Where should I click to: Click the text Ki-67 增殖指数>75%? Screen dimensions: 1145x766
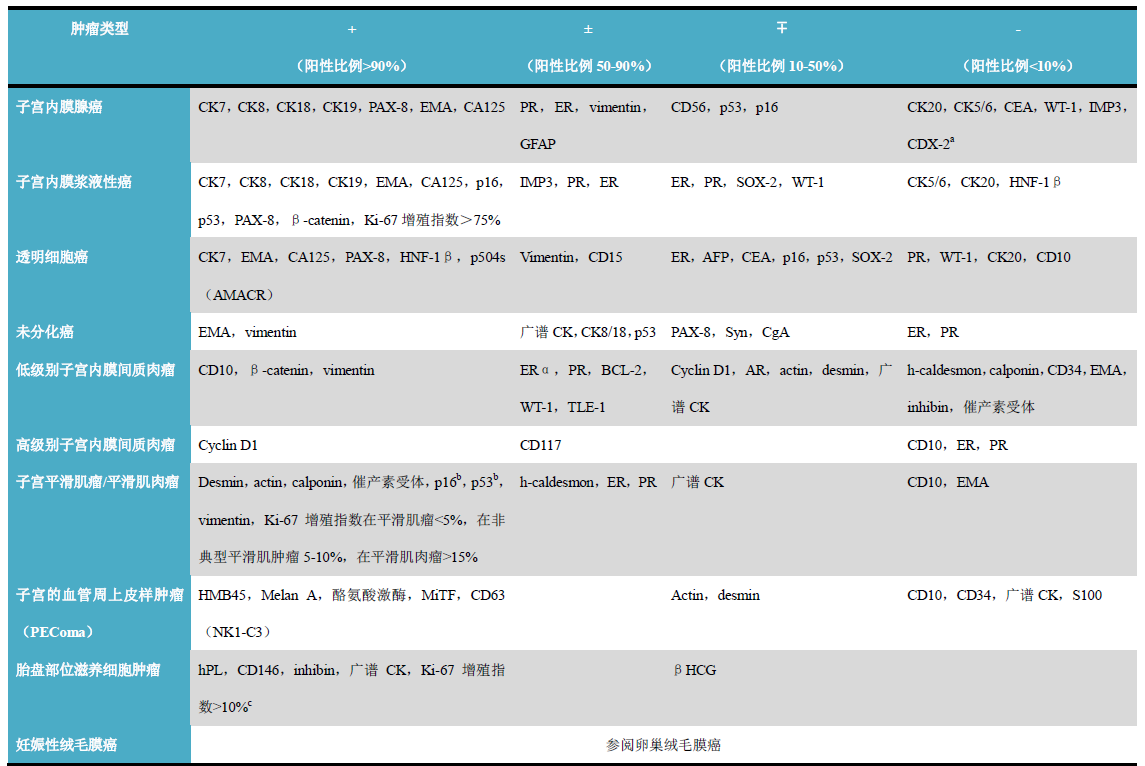pyautogui.click(x=432, y=220)
